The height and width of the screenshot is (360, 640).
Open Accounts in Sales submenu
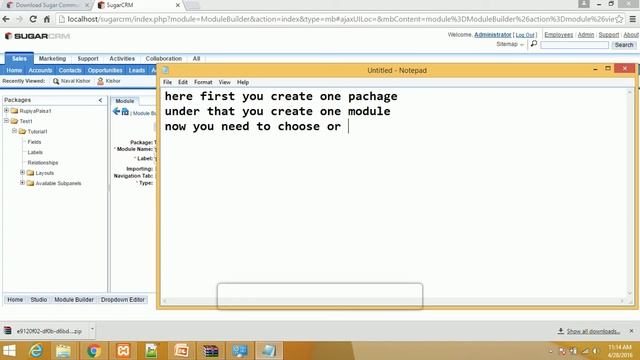click(x=40, y=70)
